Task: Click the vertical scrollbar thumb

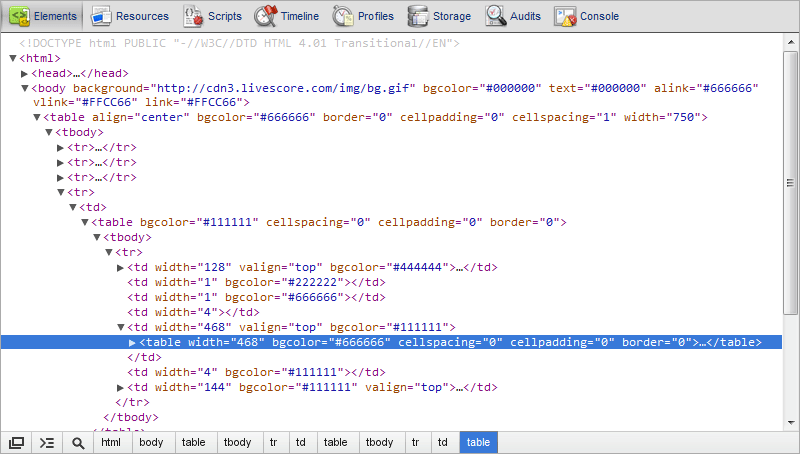Action: coord(790,183)
